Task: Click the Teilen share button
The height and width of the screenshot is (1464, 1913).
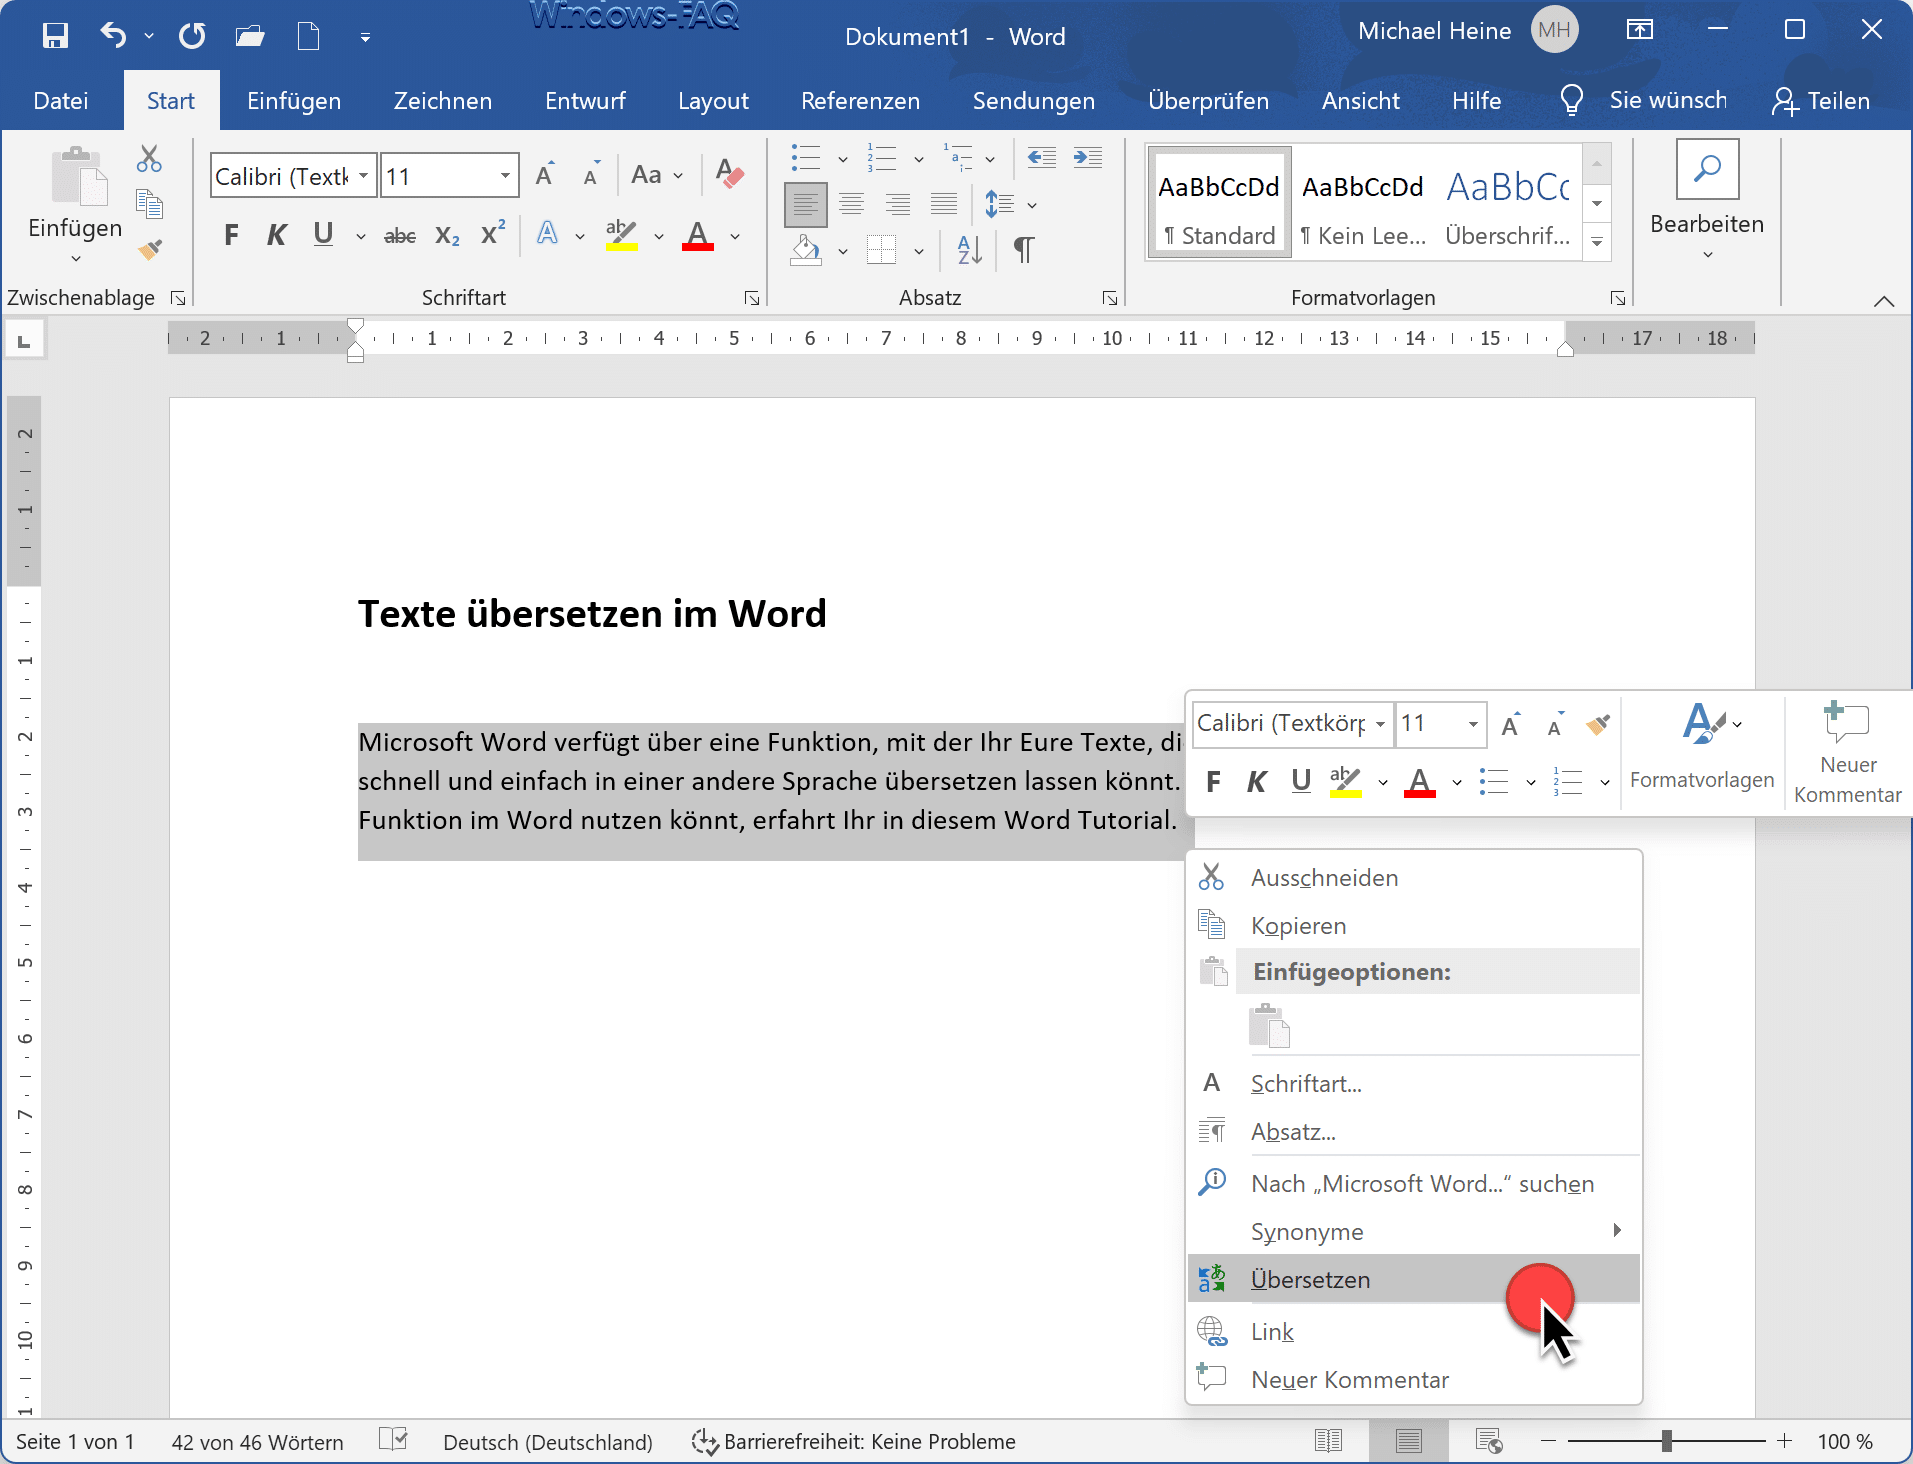Action: tap(1820, 101)
